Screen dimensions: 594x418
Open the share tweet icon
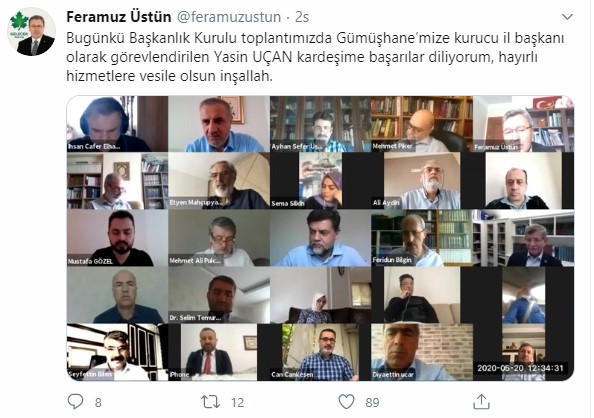(x=481, y=402)
